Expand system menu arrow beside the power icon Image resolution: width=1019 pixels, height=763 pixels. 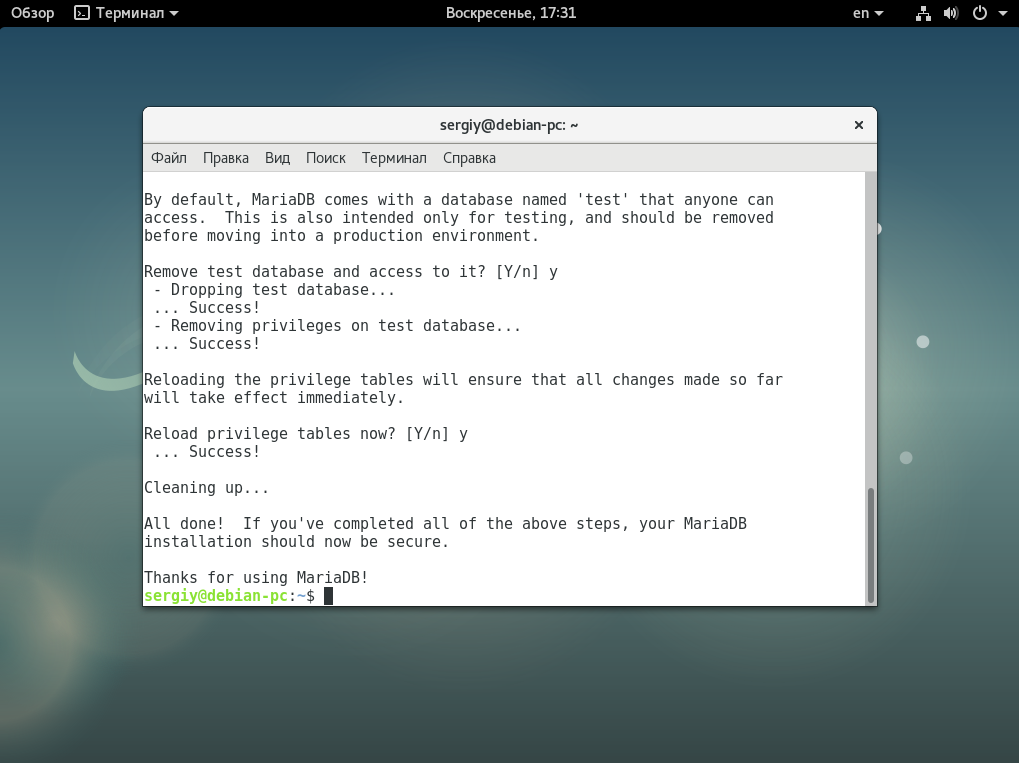point(1002,14)
